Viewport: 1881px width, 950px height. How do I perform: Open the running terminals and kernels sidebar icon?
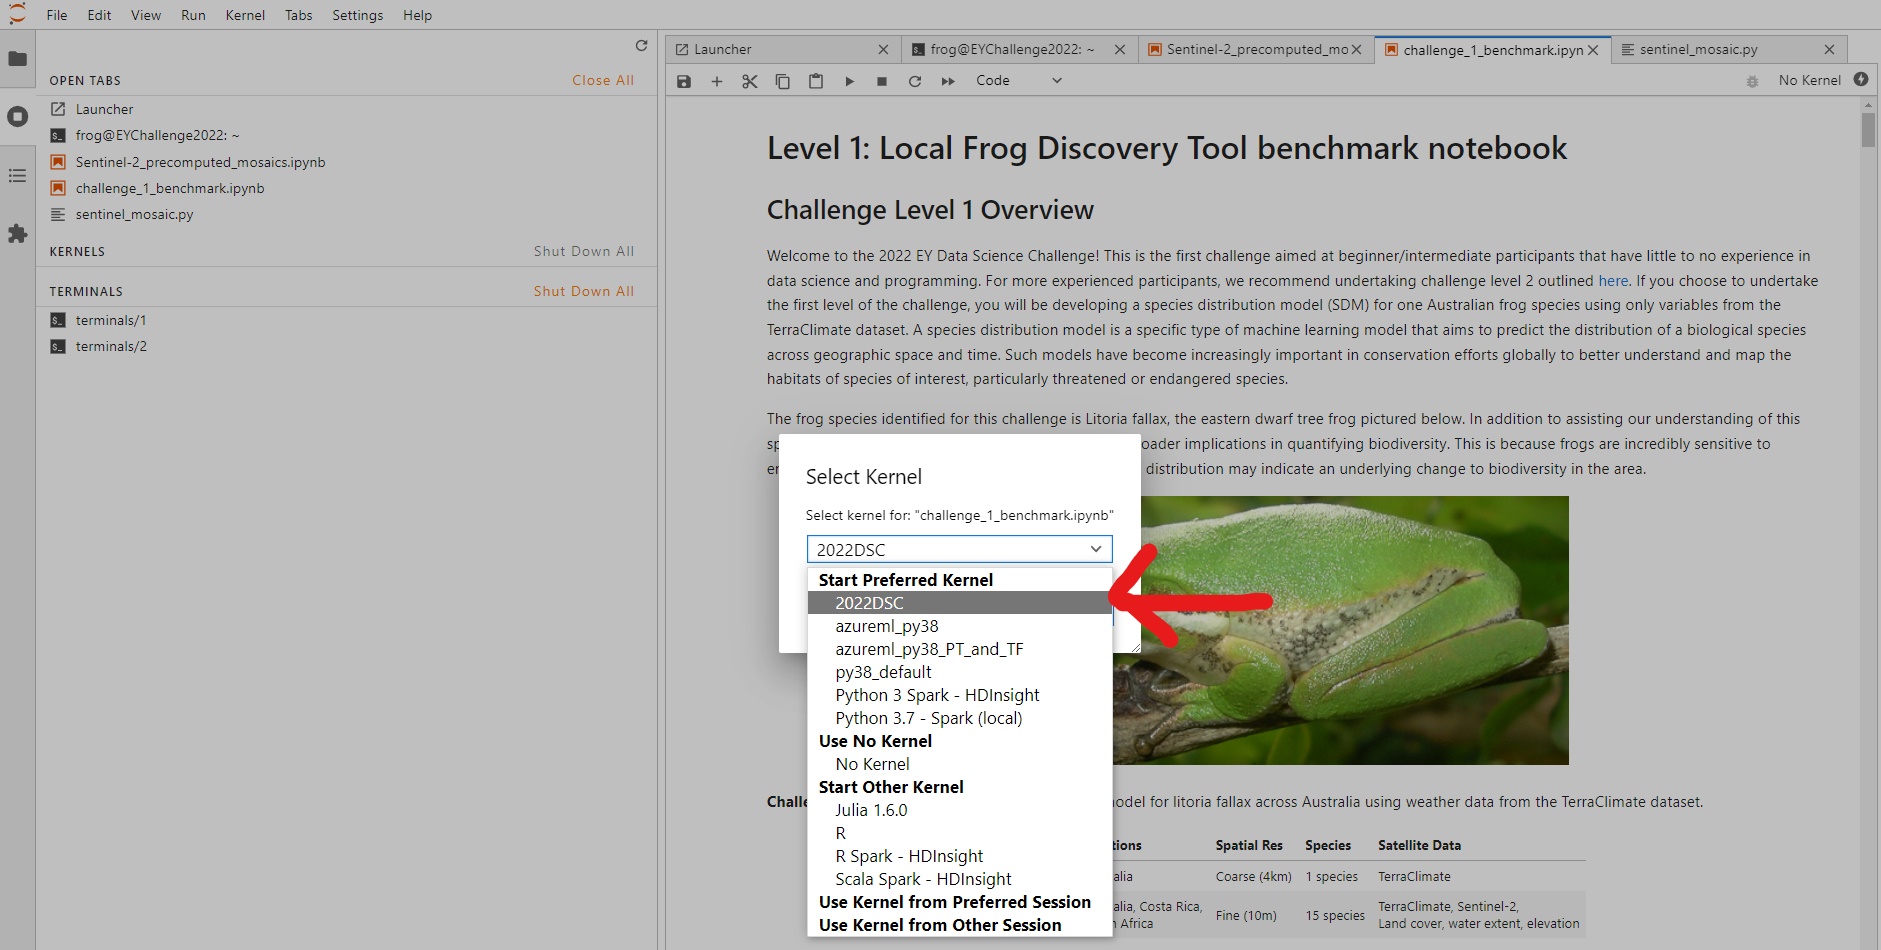point(17,117)
